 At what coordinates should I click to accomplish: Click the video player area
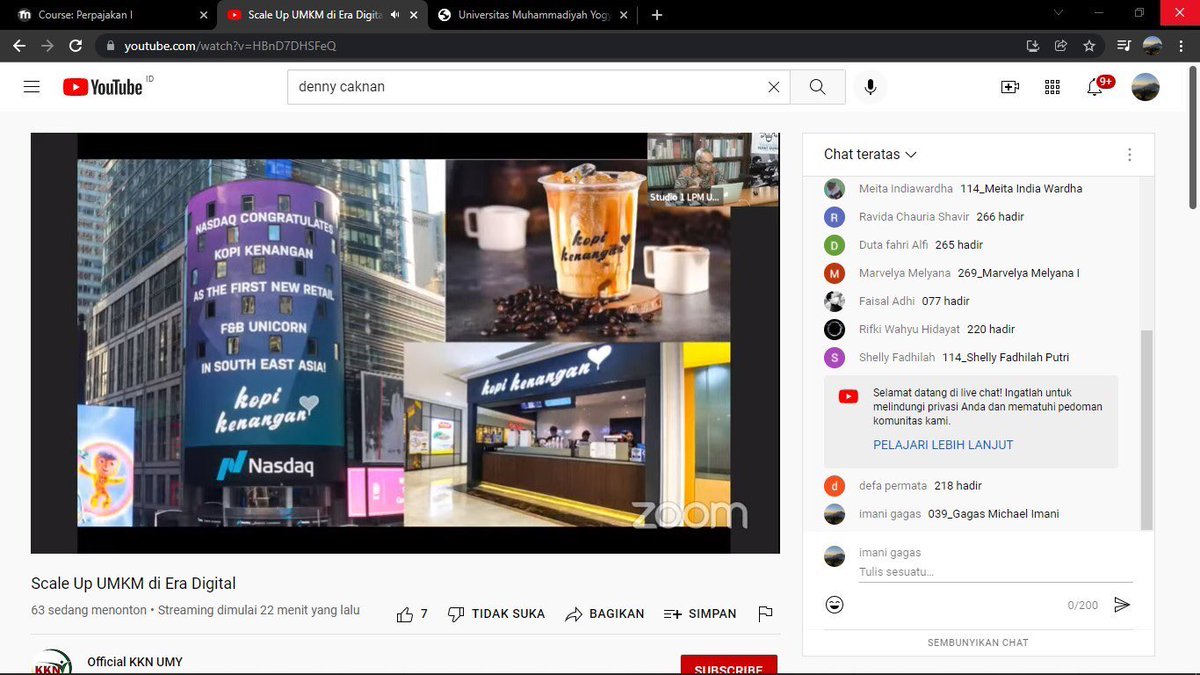tap(405, 343)
